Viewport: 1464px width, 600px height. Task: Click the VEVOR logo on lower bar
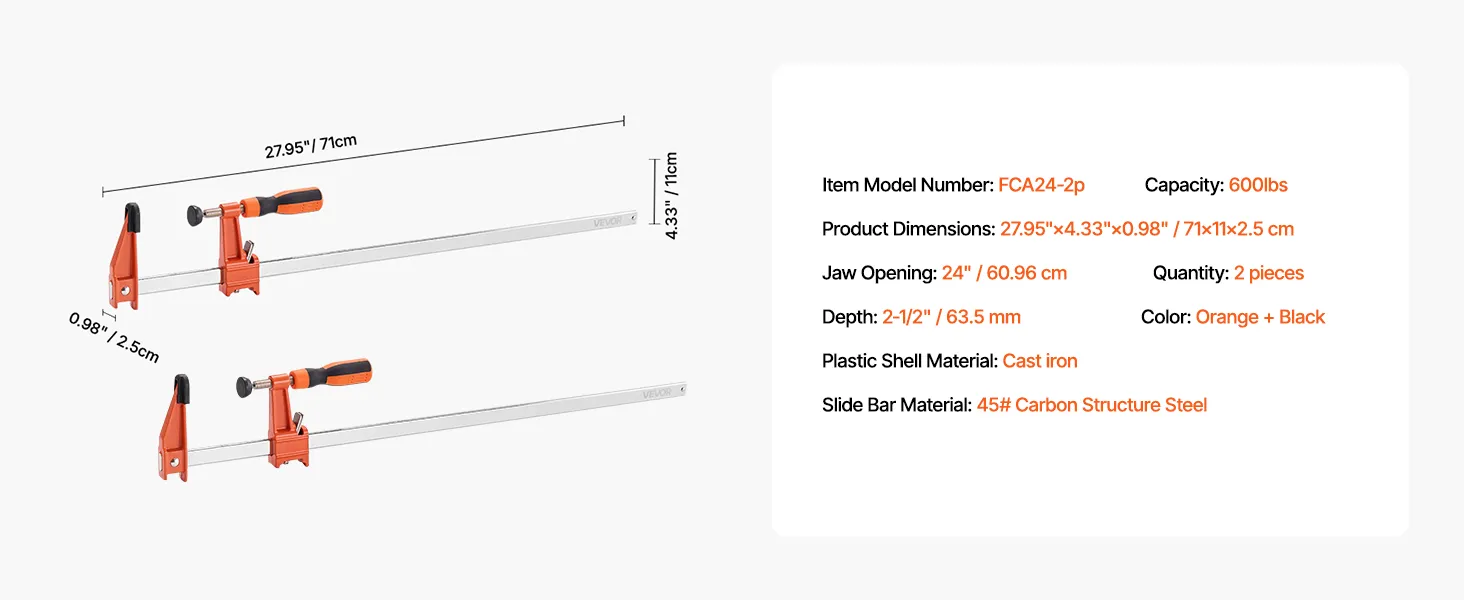657,392
